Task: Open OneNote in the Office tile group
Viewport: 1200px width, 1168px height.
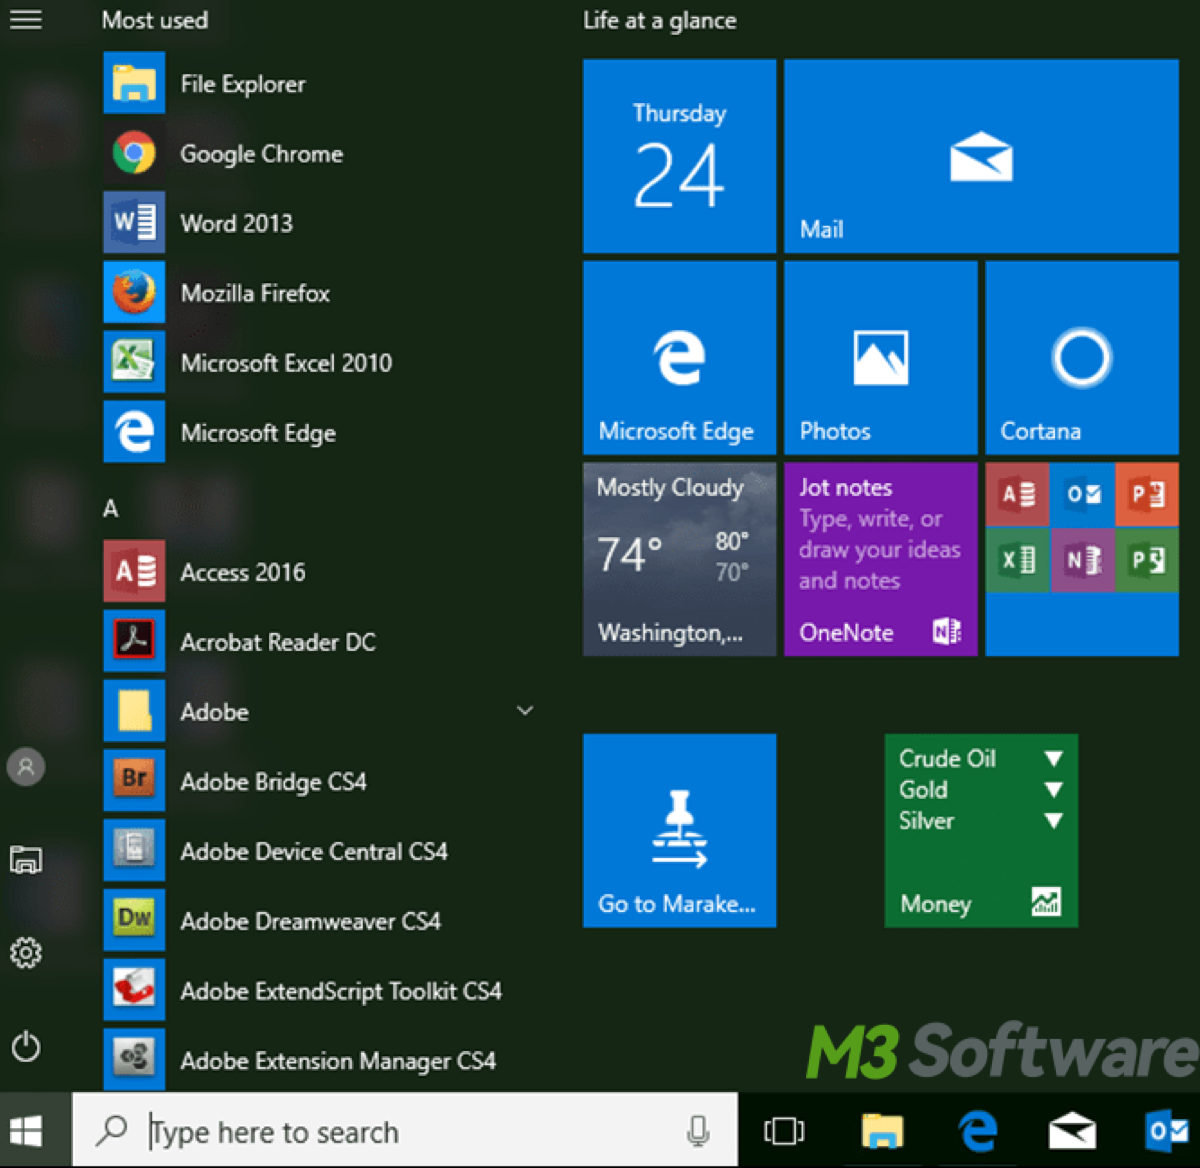Action: 1082,560
